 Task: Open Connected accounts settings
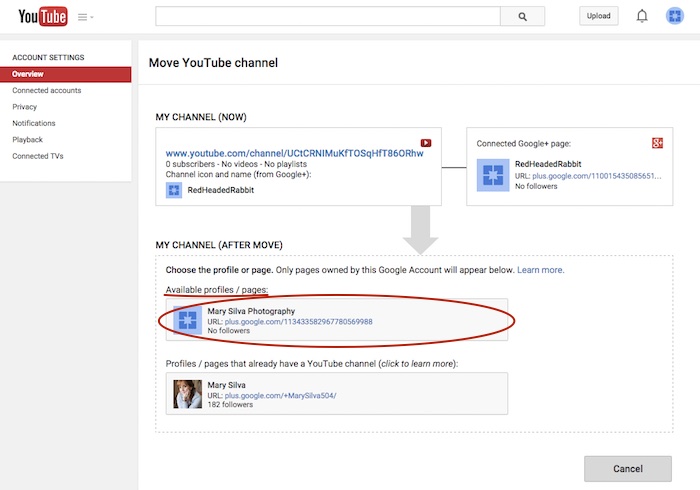46,91
